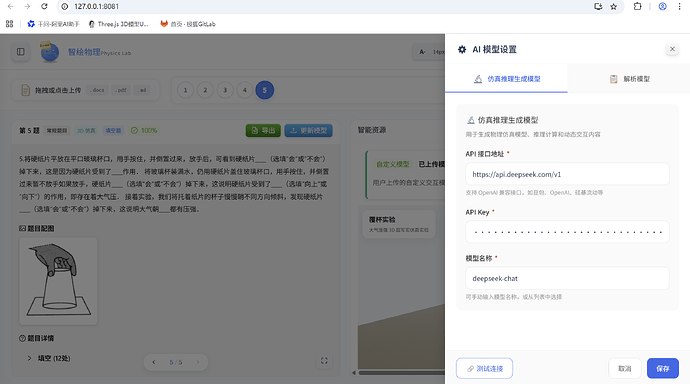
Task: Select question page 2
Action: pyautogui.click(x=205, y=90)
